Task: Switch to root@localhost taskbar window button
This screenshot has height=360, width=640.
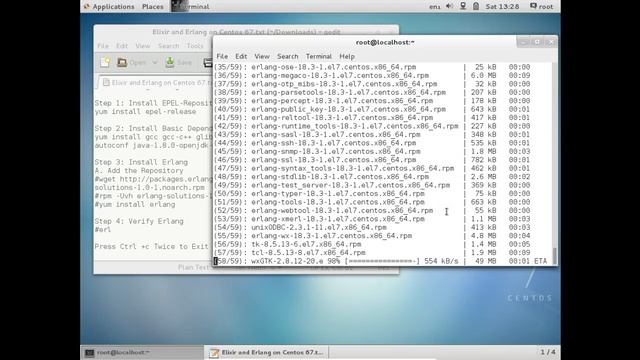Action: [x=142, y=352]
